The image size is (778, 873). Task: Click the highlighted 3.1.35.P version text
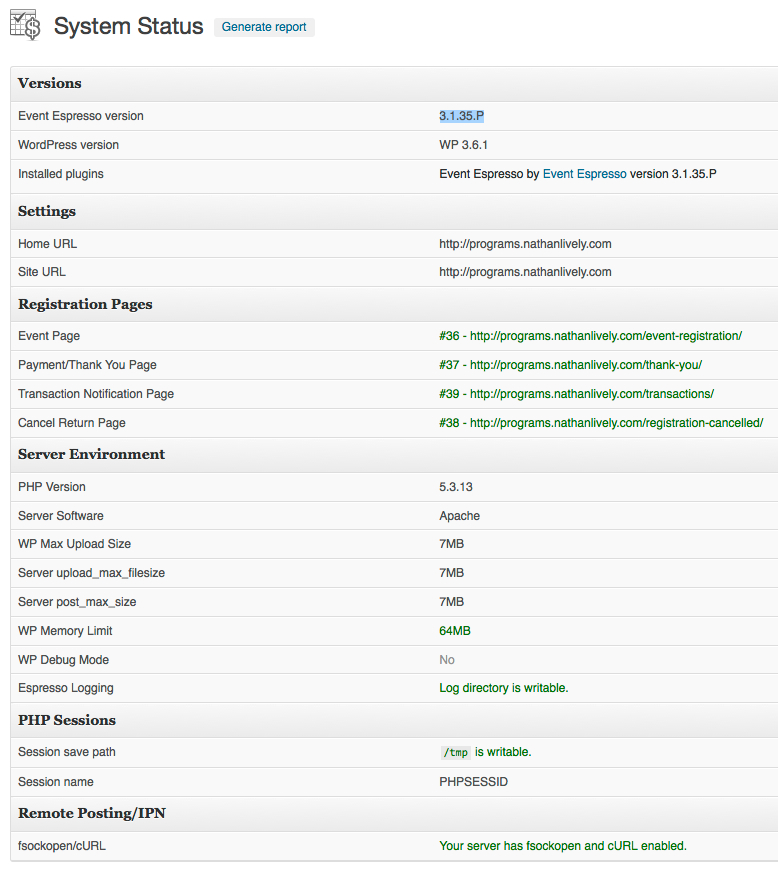click(x=461, y=116)
